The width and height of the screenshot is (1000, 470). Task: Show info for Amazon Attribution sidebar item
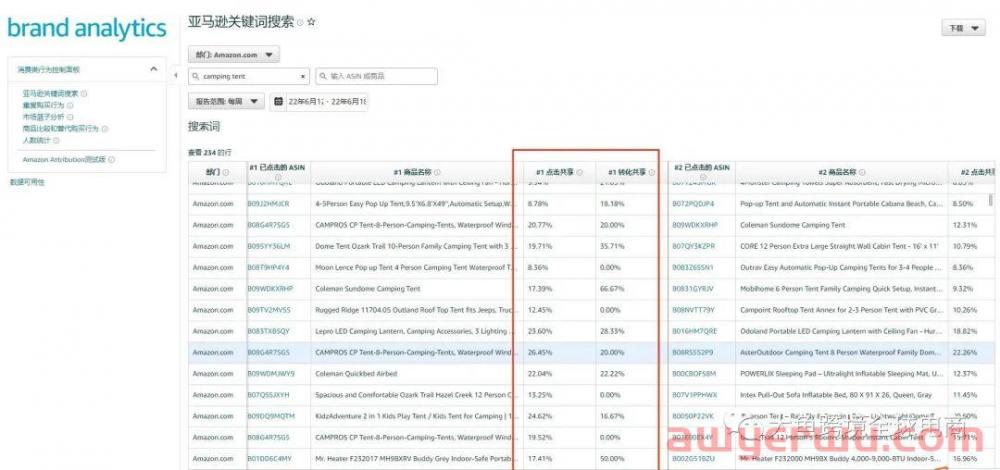112,160
